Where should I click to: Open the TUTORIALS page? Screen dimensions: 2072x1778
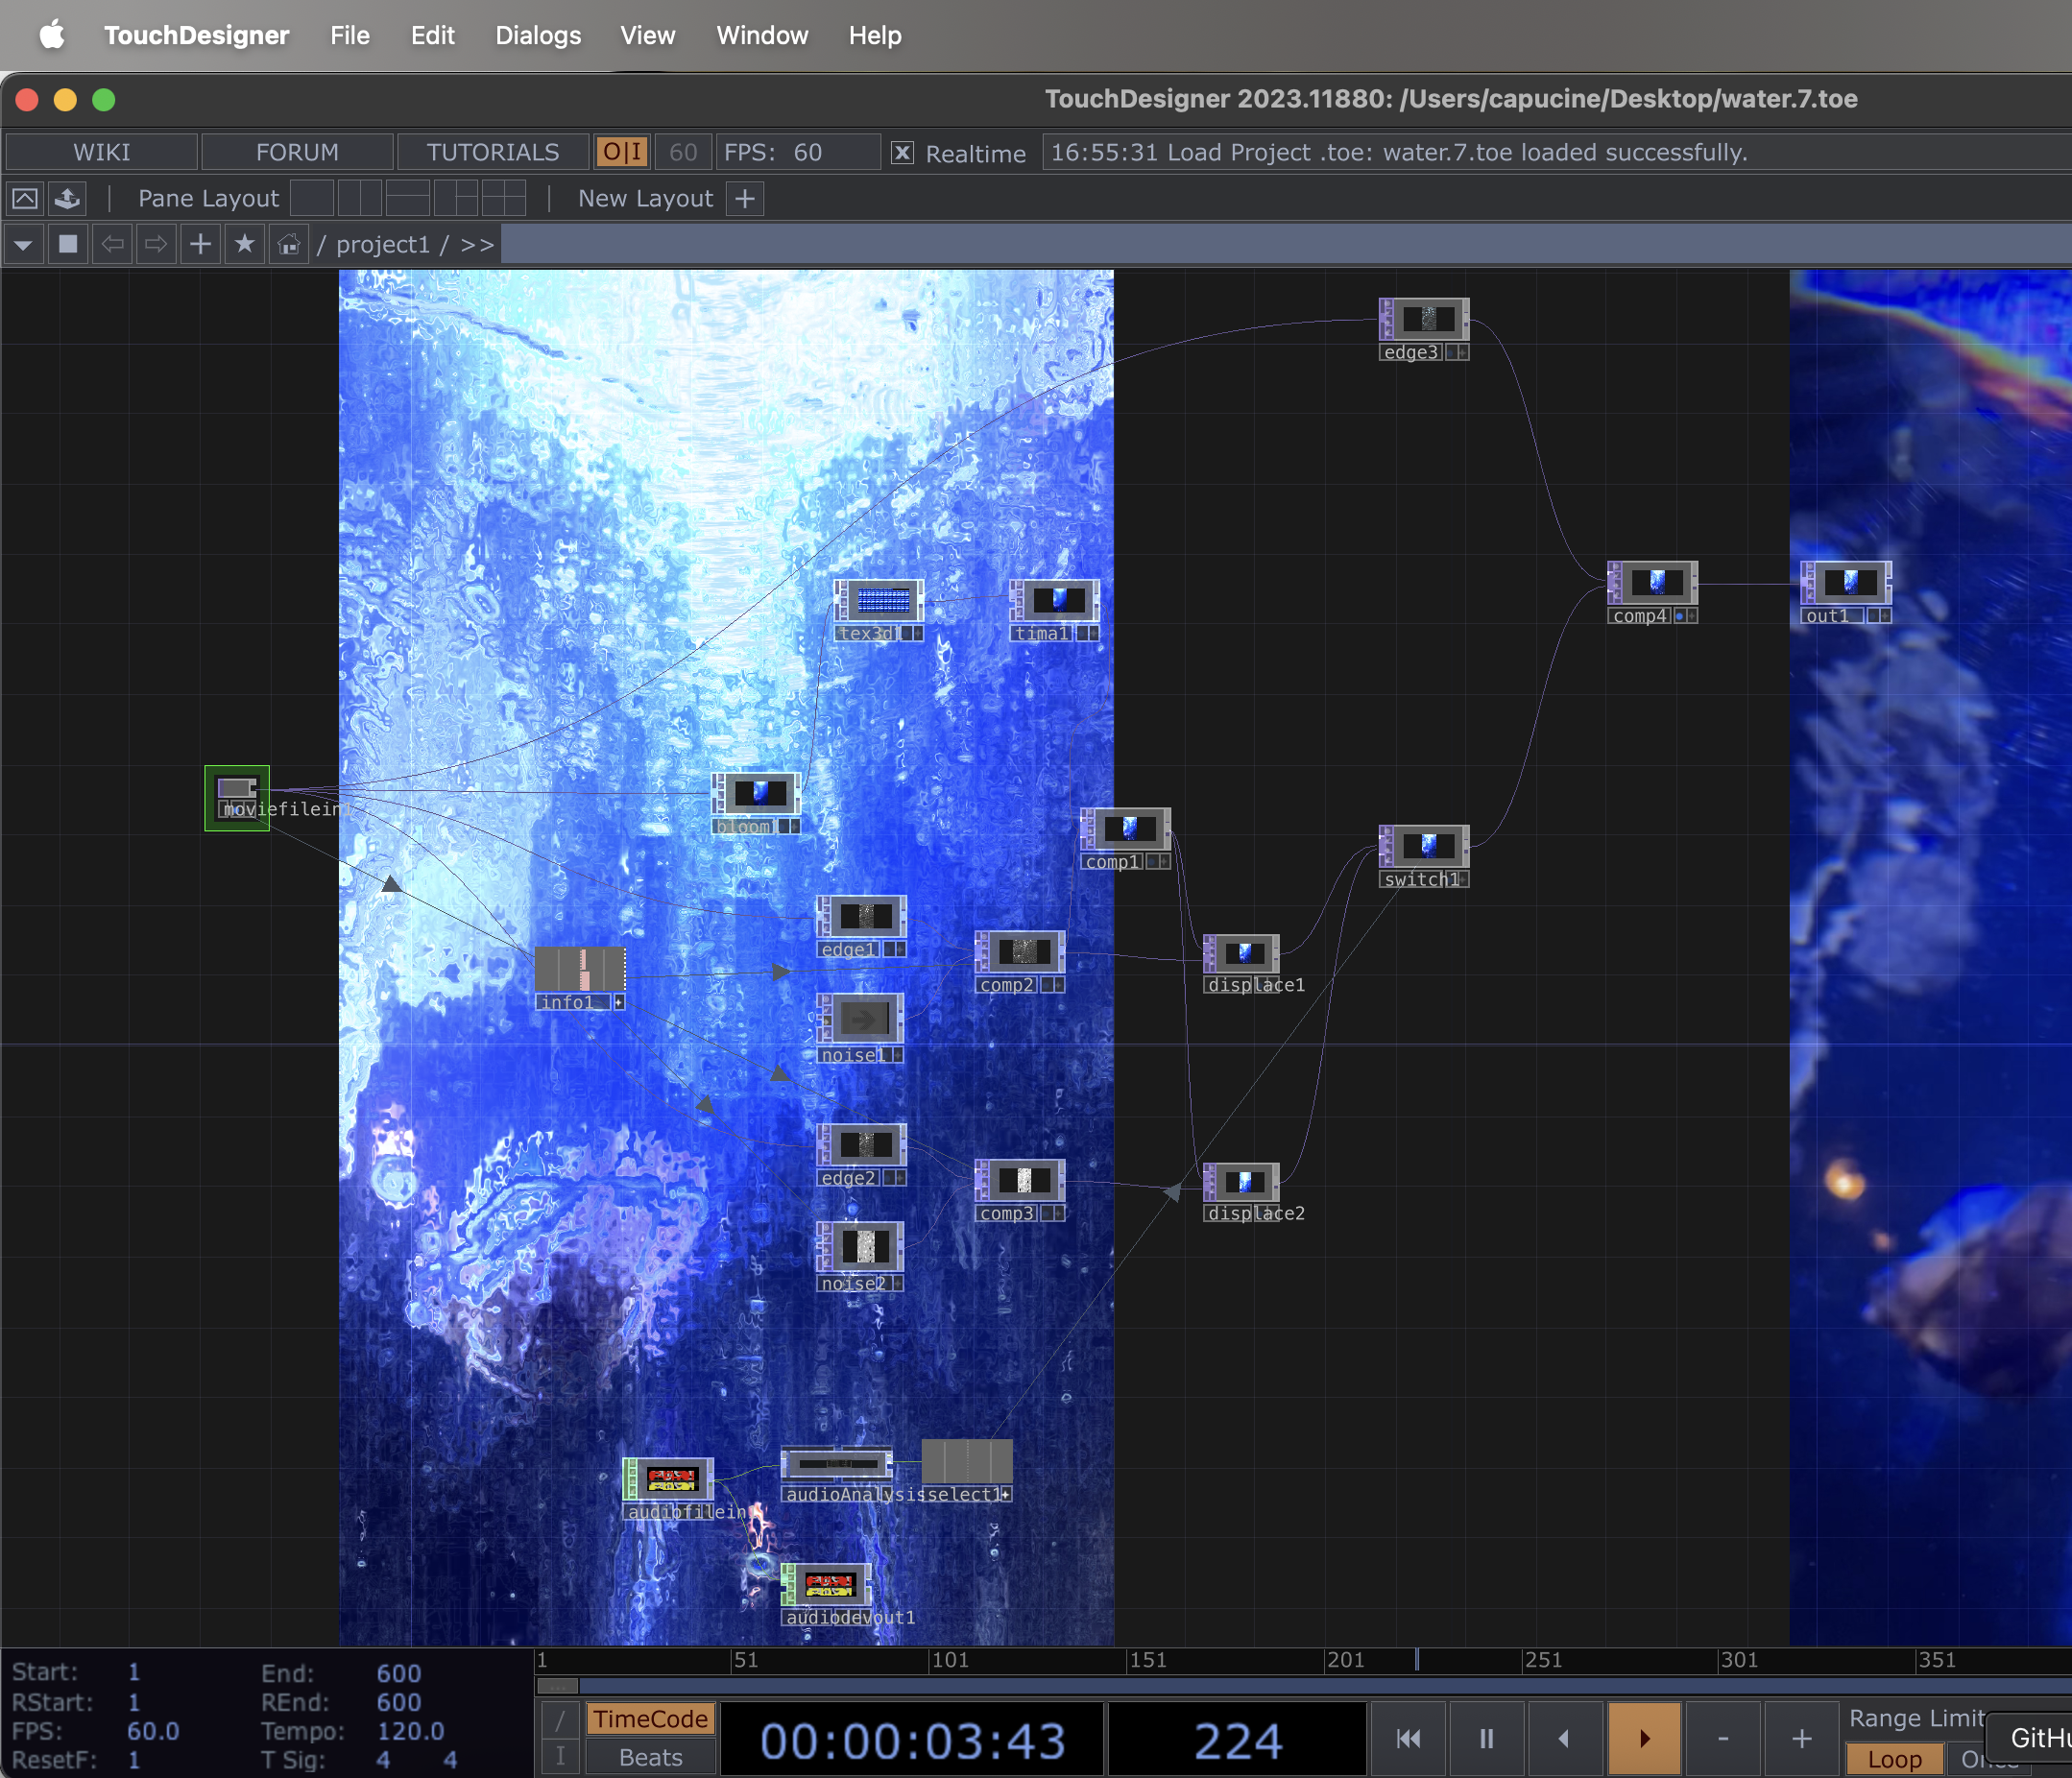[x=492, y=152]
